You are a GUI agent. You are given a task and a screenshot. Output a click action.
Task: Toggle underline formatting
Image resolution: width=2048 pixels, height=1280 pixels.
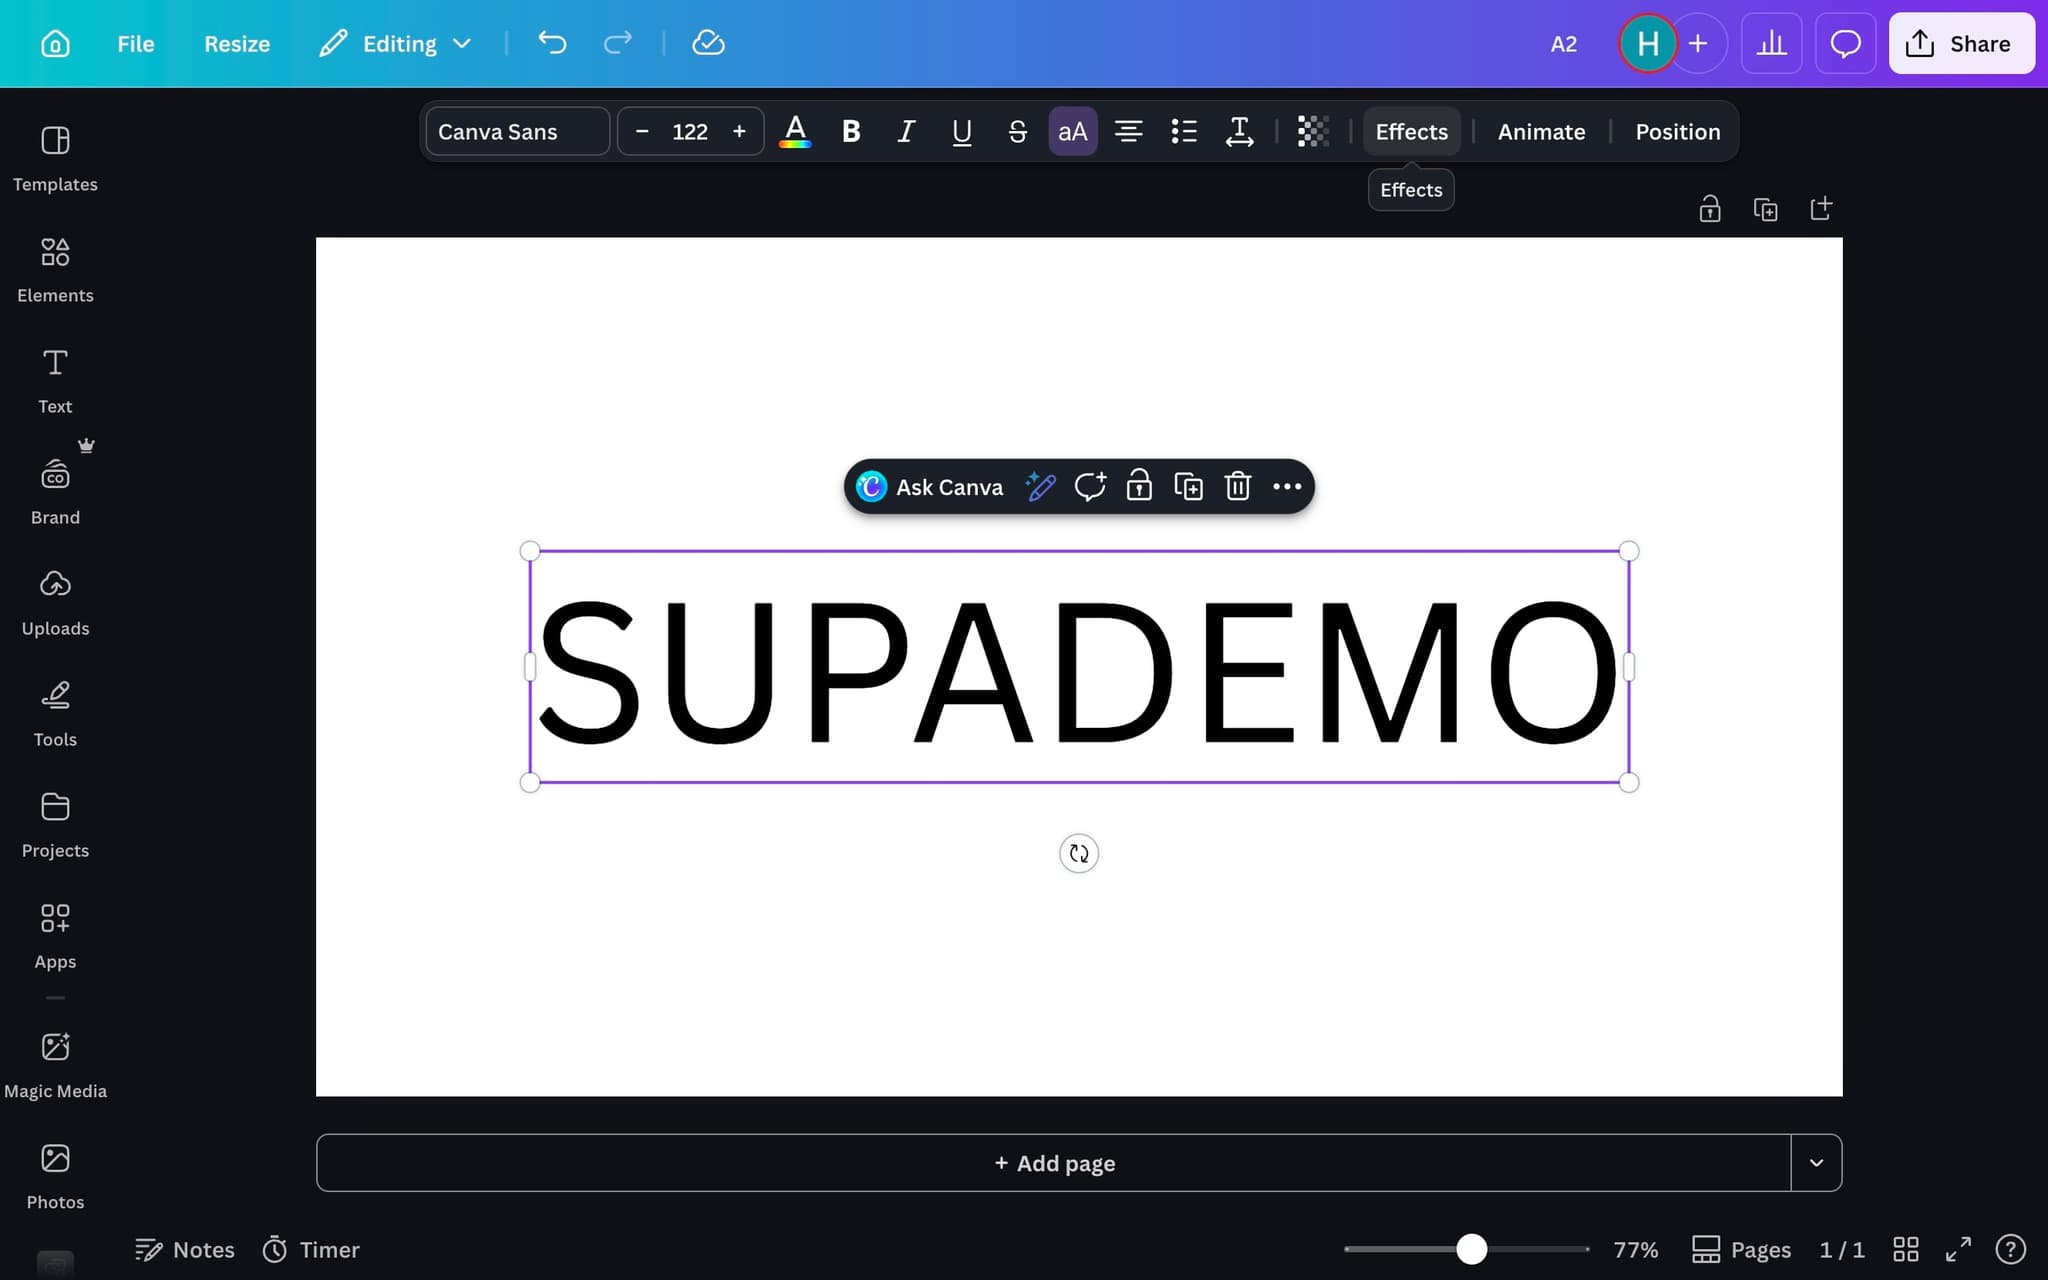[x=961, y=131]
